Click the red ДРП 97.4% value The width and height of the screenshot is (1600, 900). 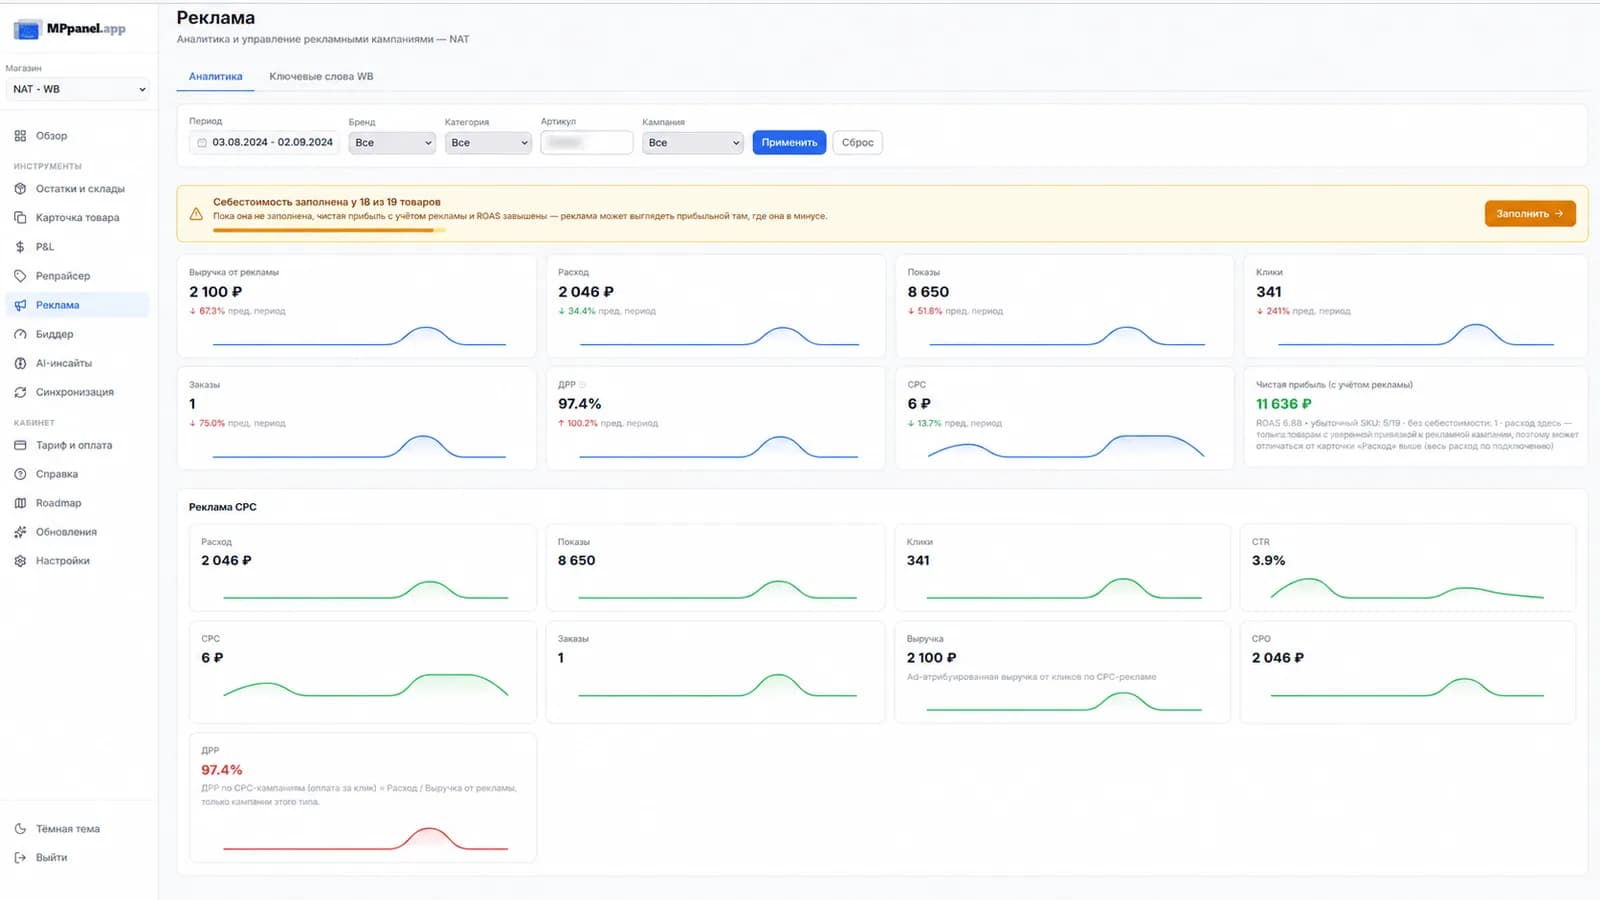tap(222, 770)
